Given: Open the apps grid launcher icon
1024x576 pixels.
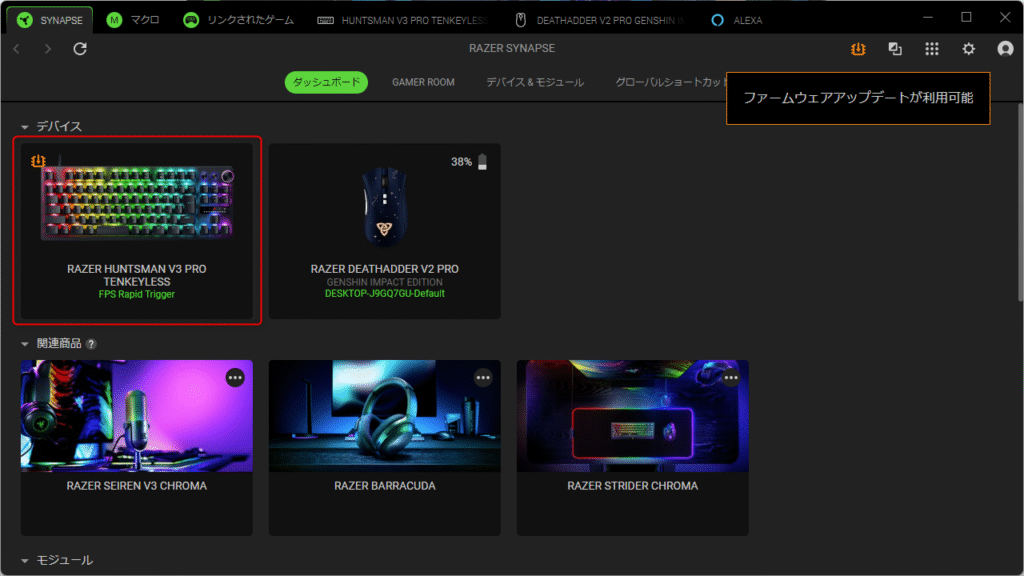Looking at the screenshot, I should [931, 49].
